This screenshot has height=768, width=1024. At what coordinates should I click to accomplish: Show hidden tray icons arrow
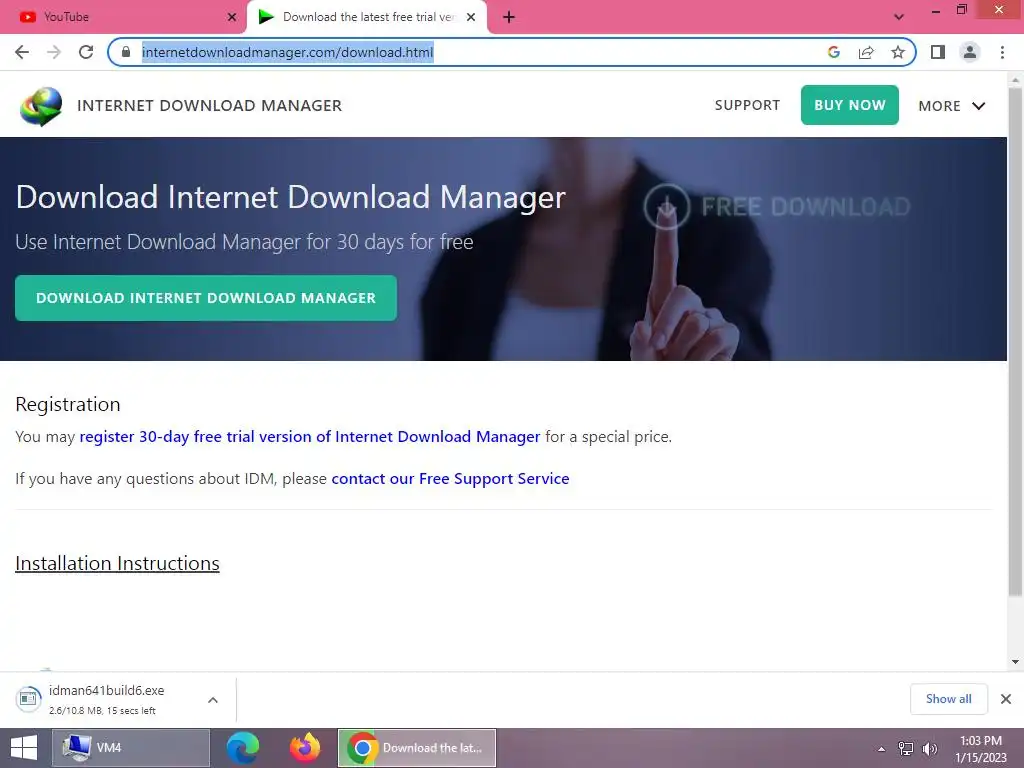881,749
